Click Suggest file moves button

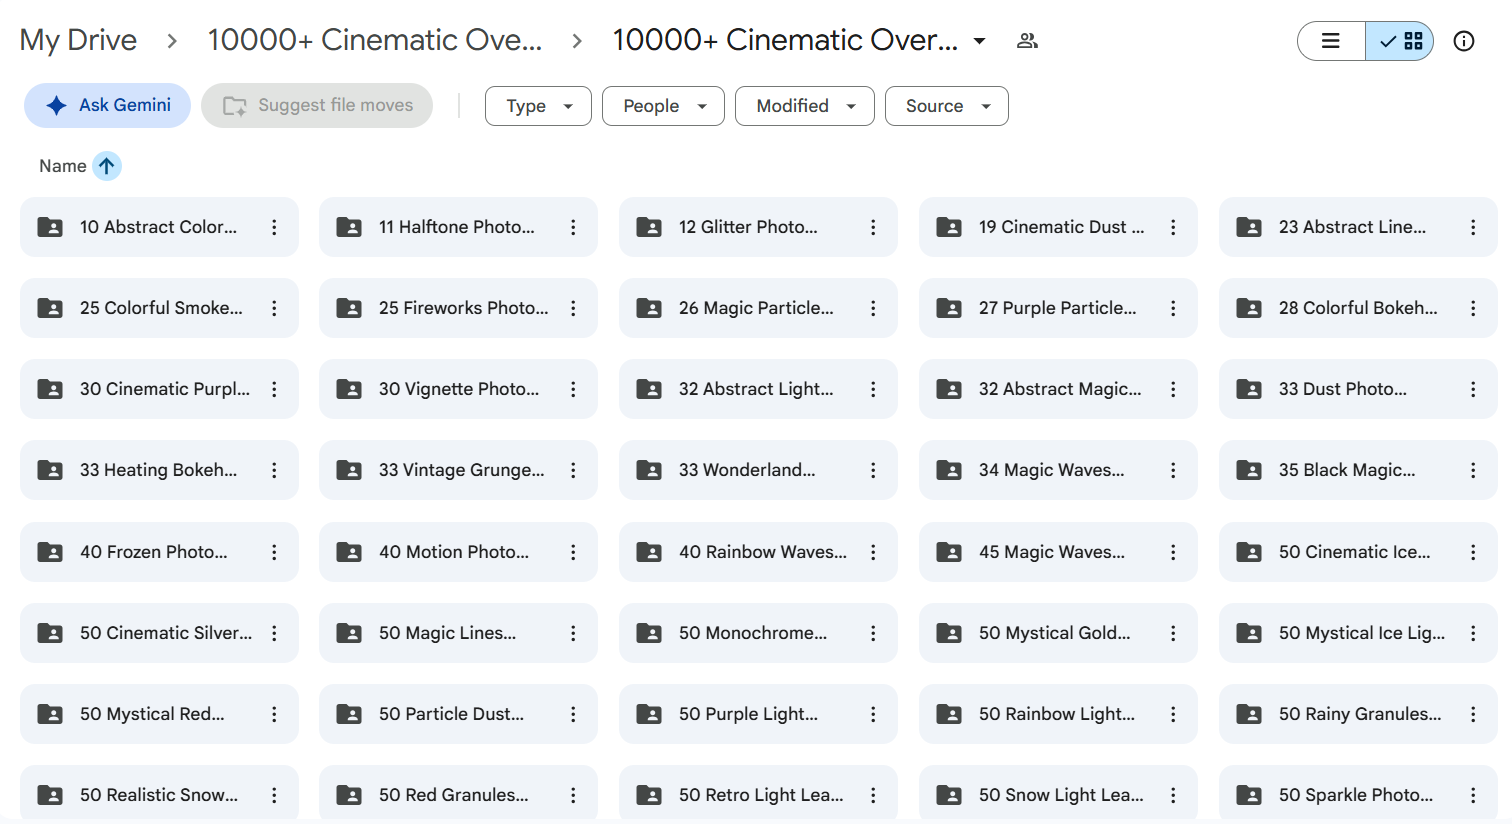coord(317,105)
